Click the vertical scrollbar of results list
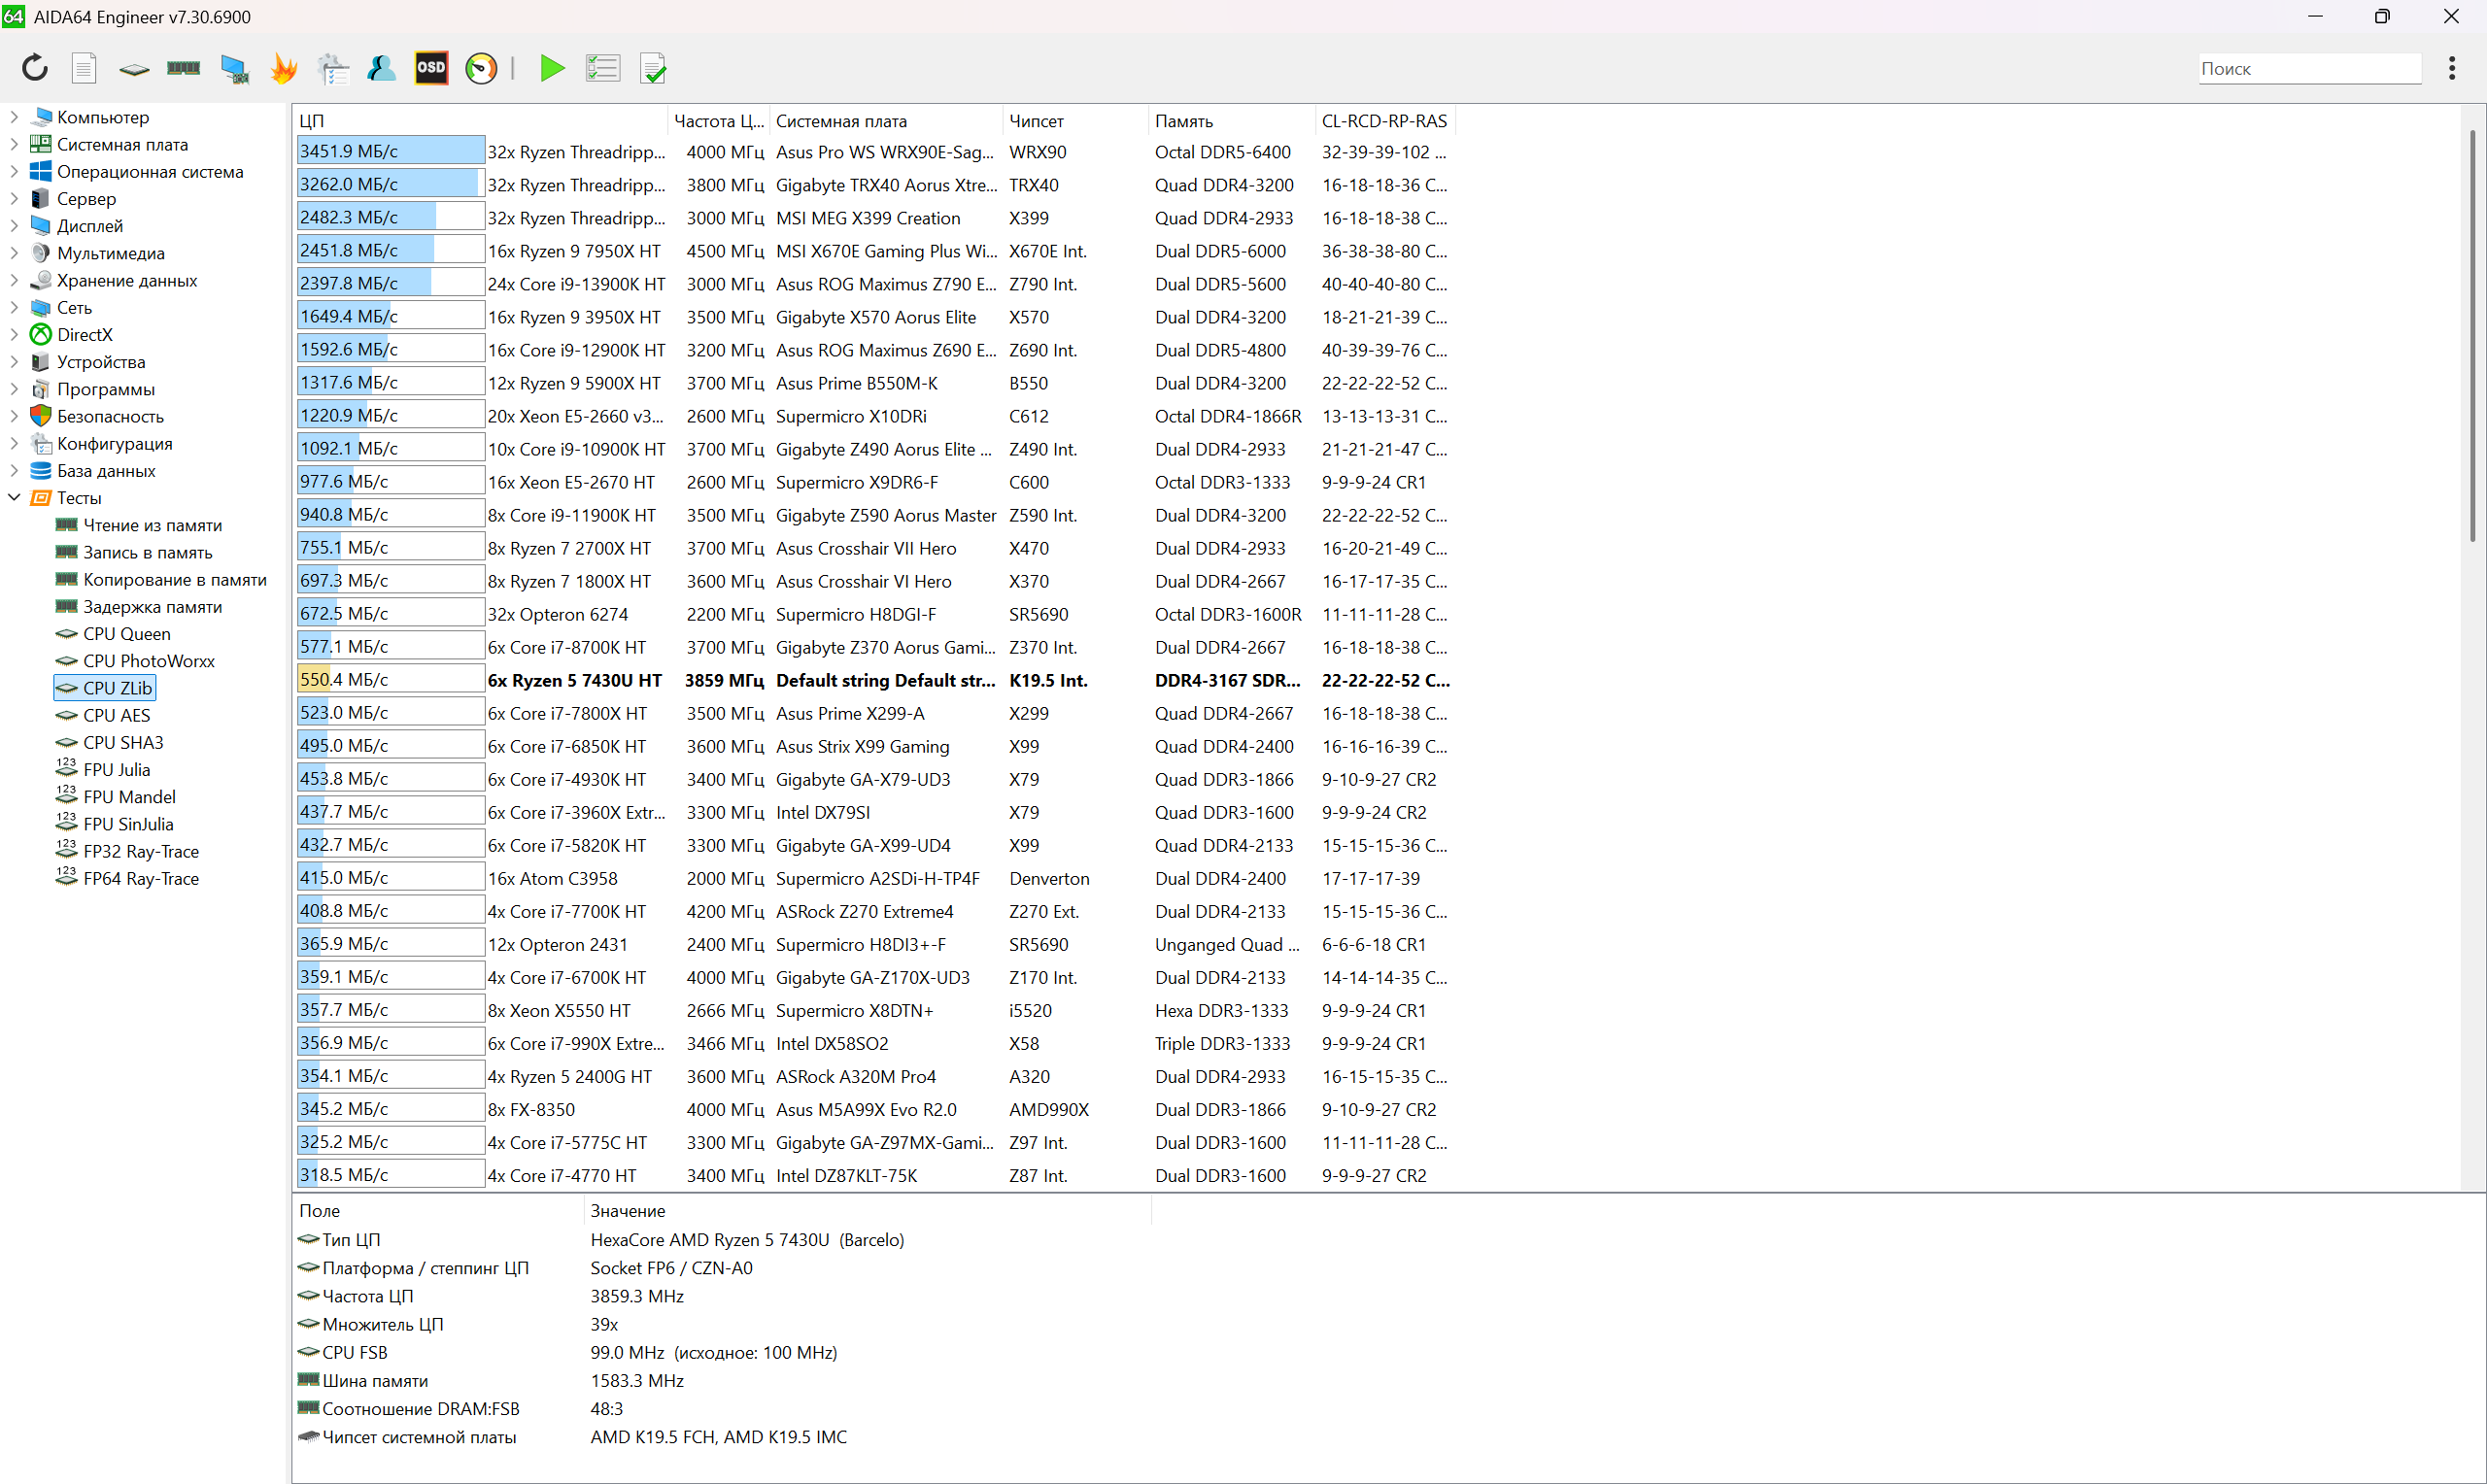This screenshot has height=1484, width=2487. (2472, 336)
